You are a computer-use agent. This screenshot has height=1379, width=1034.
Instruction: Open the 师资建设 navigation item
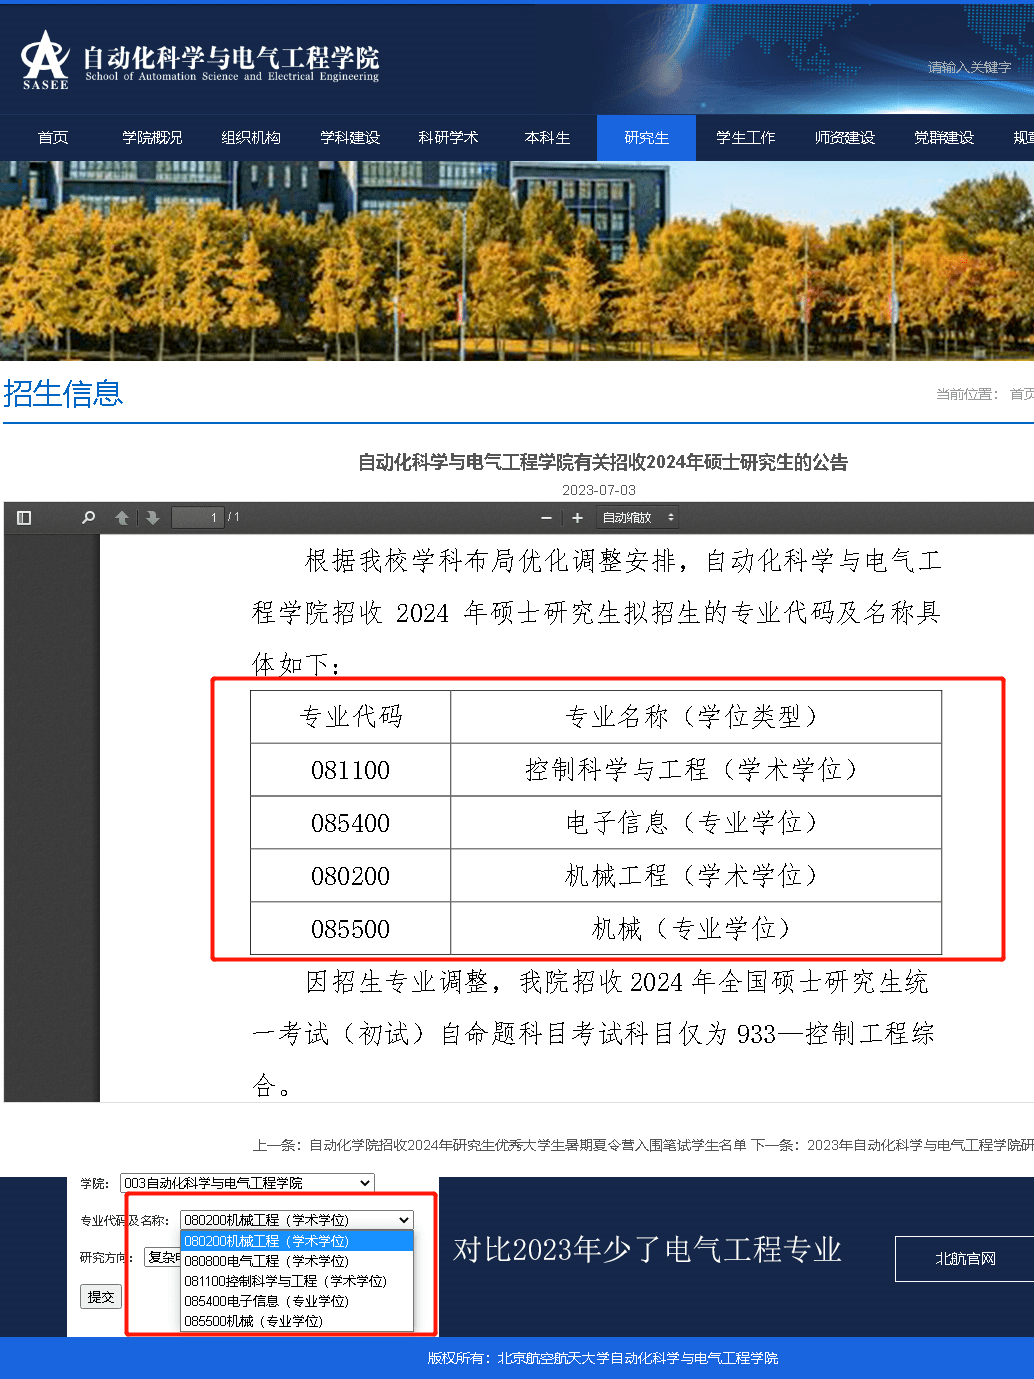(845, 138)
